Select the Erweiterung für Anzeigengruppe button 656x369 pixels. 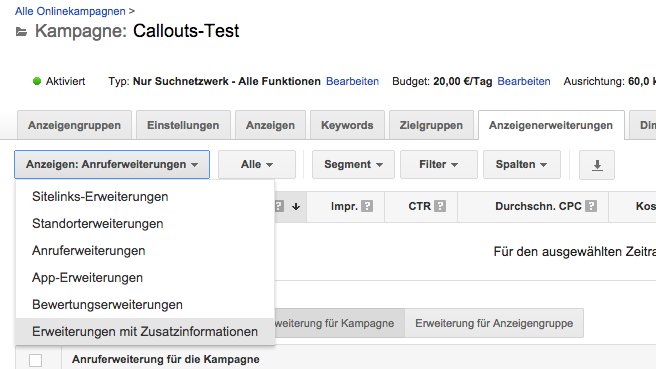pyautogui.click(x=494, y=323)
